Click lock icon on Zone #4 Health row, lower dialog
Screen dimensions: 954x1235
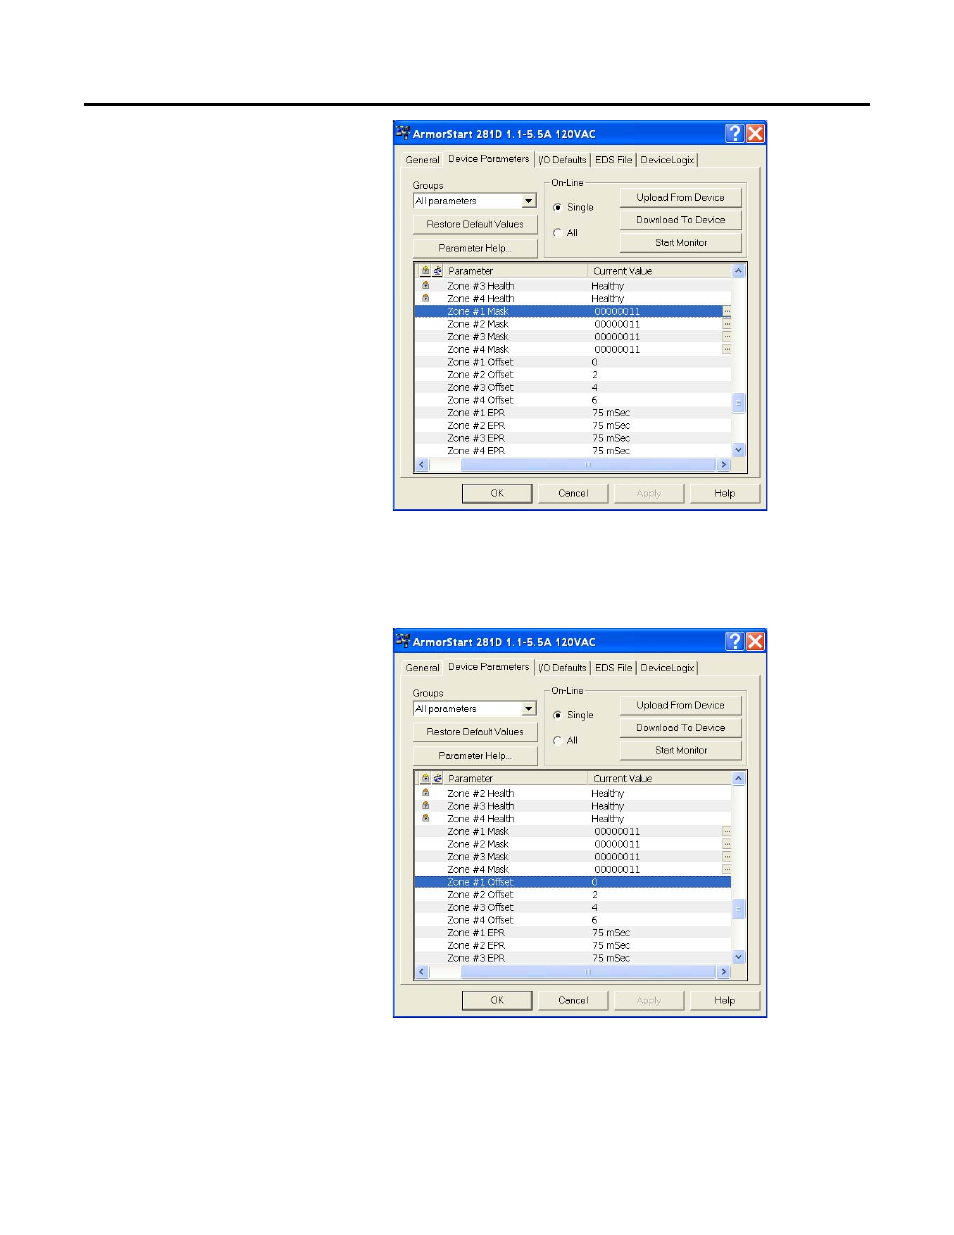(x=425, y=818)
